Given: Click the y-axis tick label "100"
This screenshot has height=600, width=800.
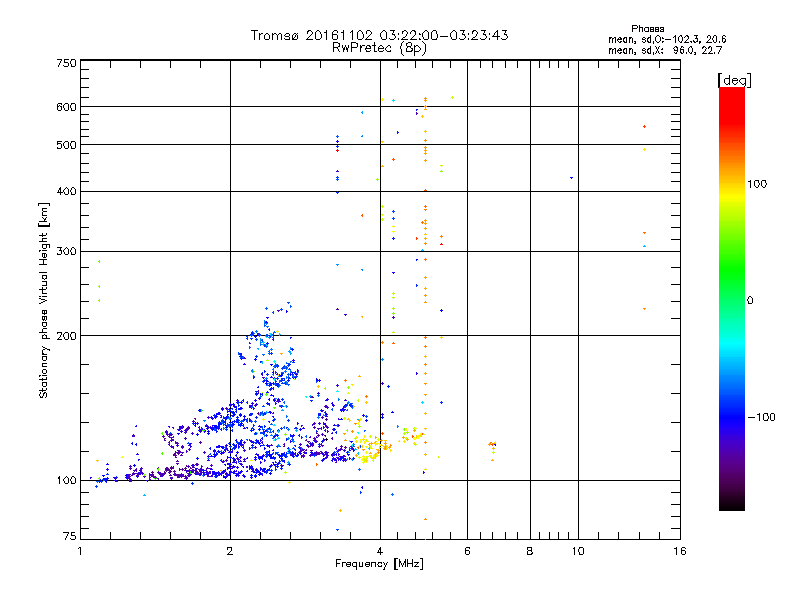Looking at the screenshot, I should coord(67,481).
